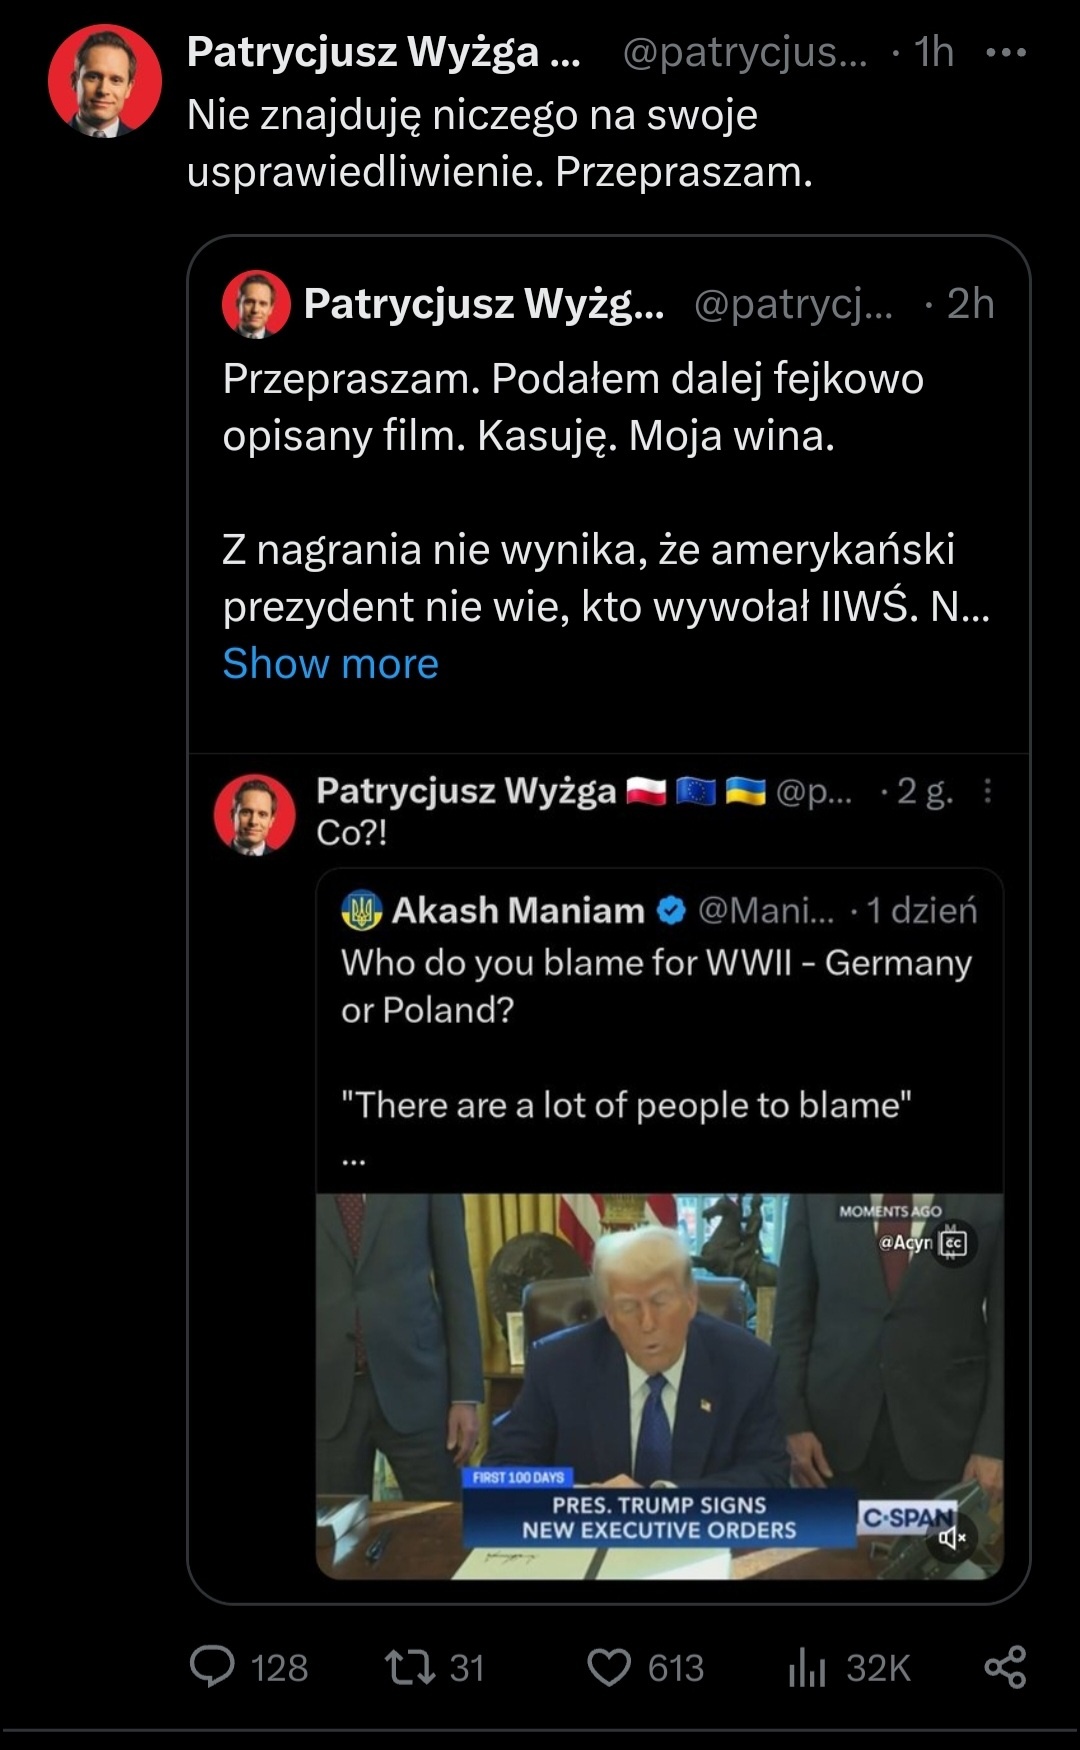Open the three-dot more options menu
The image size is (1080, 1750).
point(1005,52)
